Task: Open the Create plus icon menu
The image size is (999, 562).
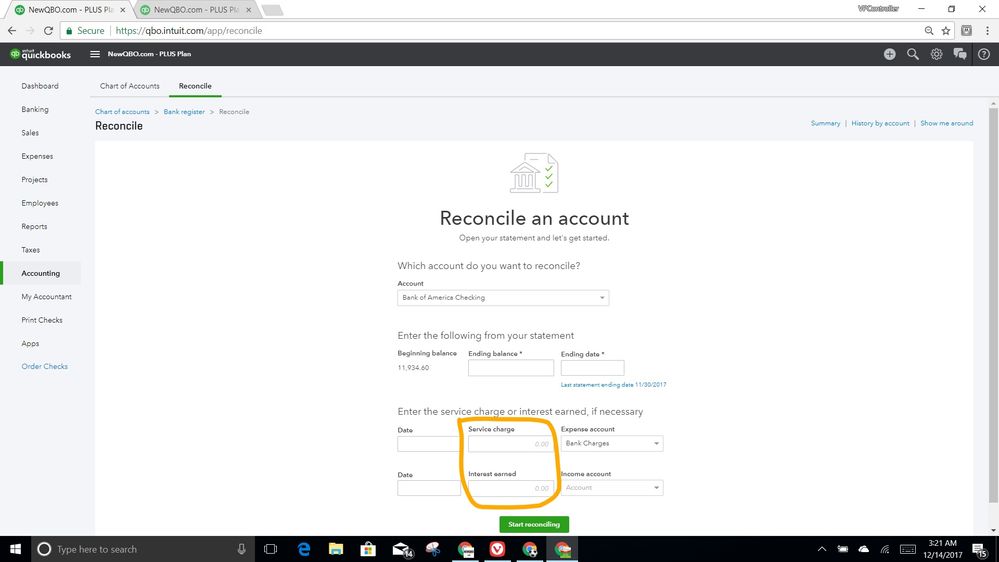Action: point(889,54)
